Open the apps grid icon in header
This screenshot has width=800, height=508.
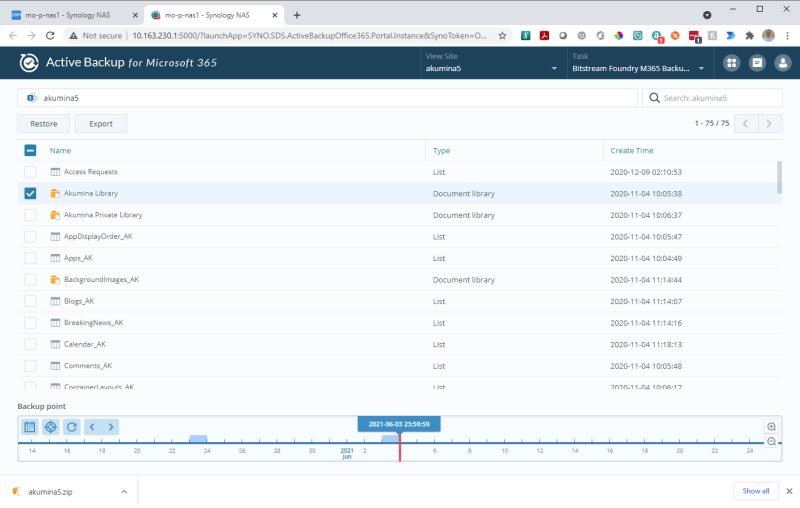coord(731,63)
